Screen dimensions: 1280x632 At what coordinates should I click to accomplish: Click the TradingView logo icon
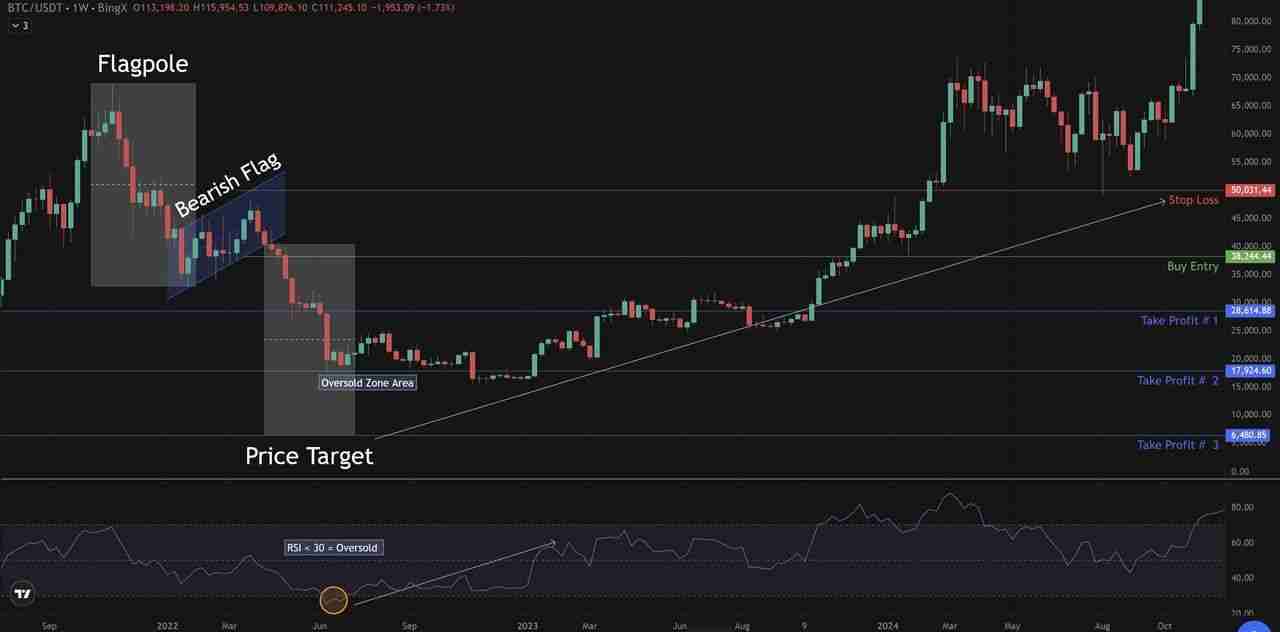22,594
